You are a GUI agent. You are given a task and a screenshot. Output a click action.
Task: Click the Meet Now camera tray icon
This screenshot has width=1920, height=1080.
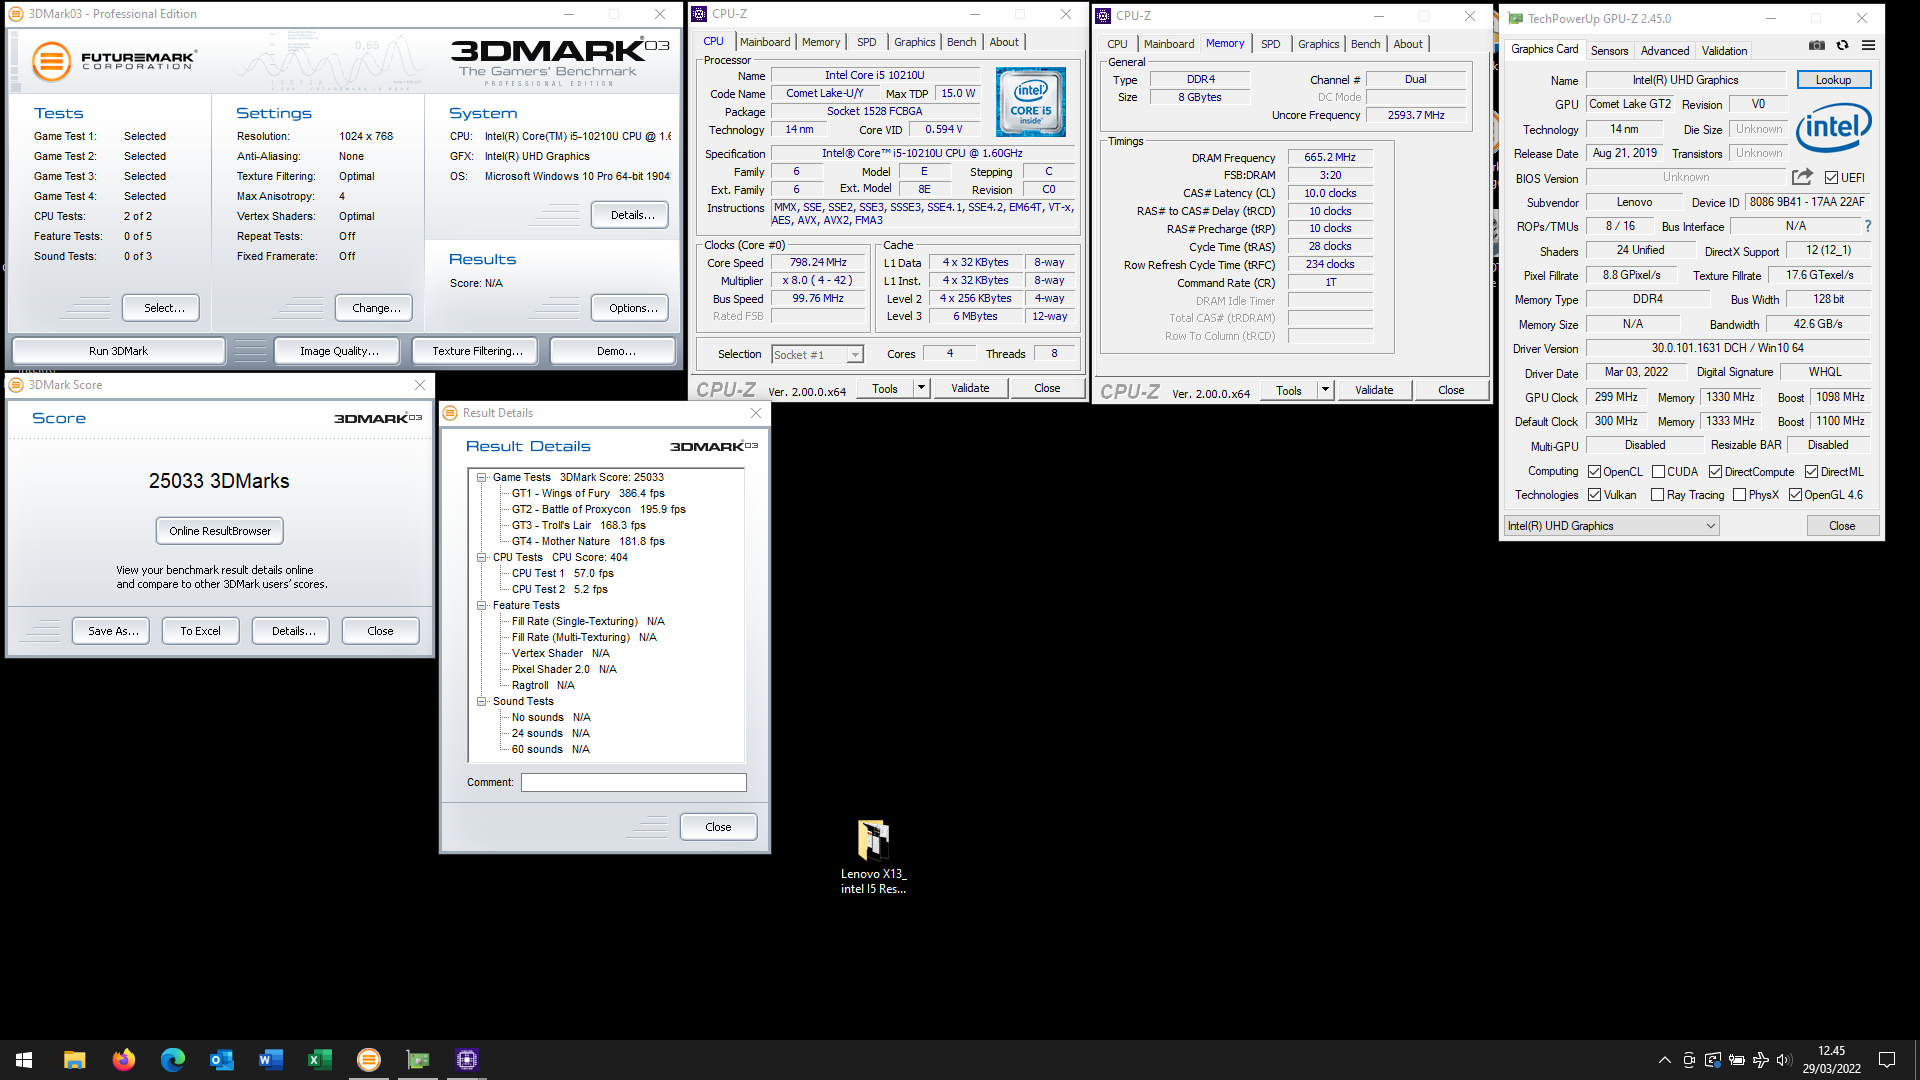pyautogui.click(x=1689, y=1060)
